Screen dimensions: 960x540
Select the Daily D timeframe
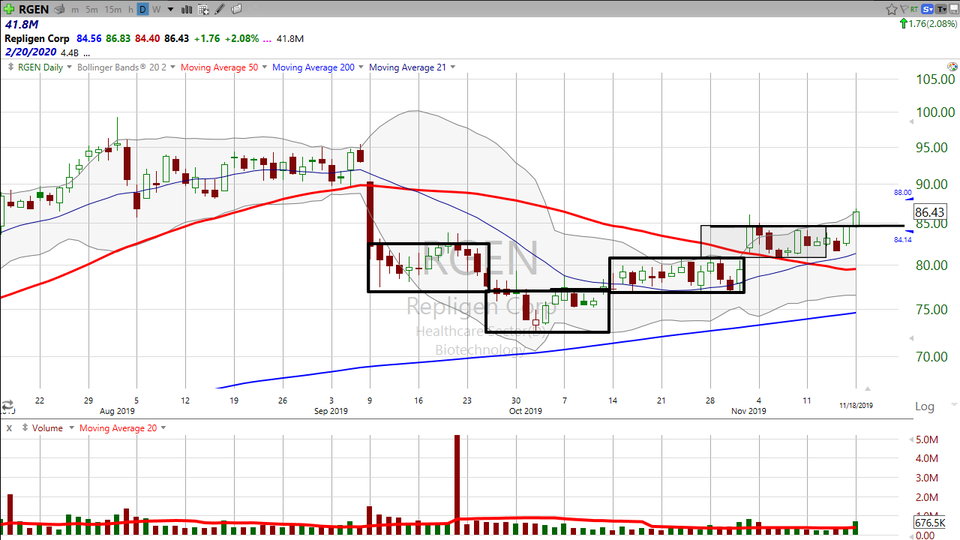tap(143, 9)
